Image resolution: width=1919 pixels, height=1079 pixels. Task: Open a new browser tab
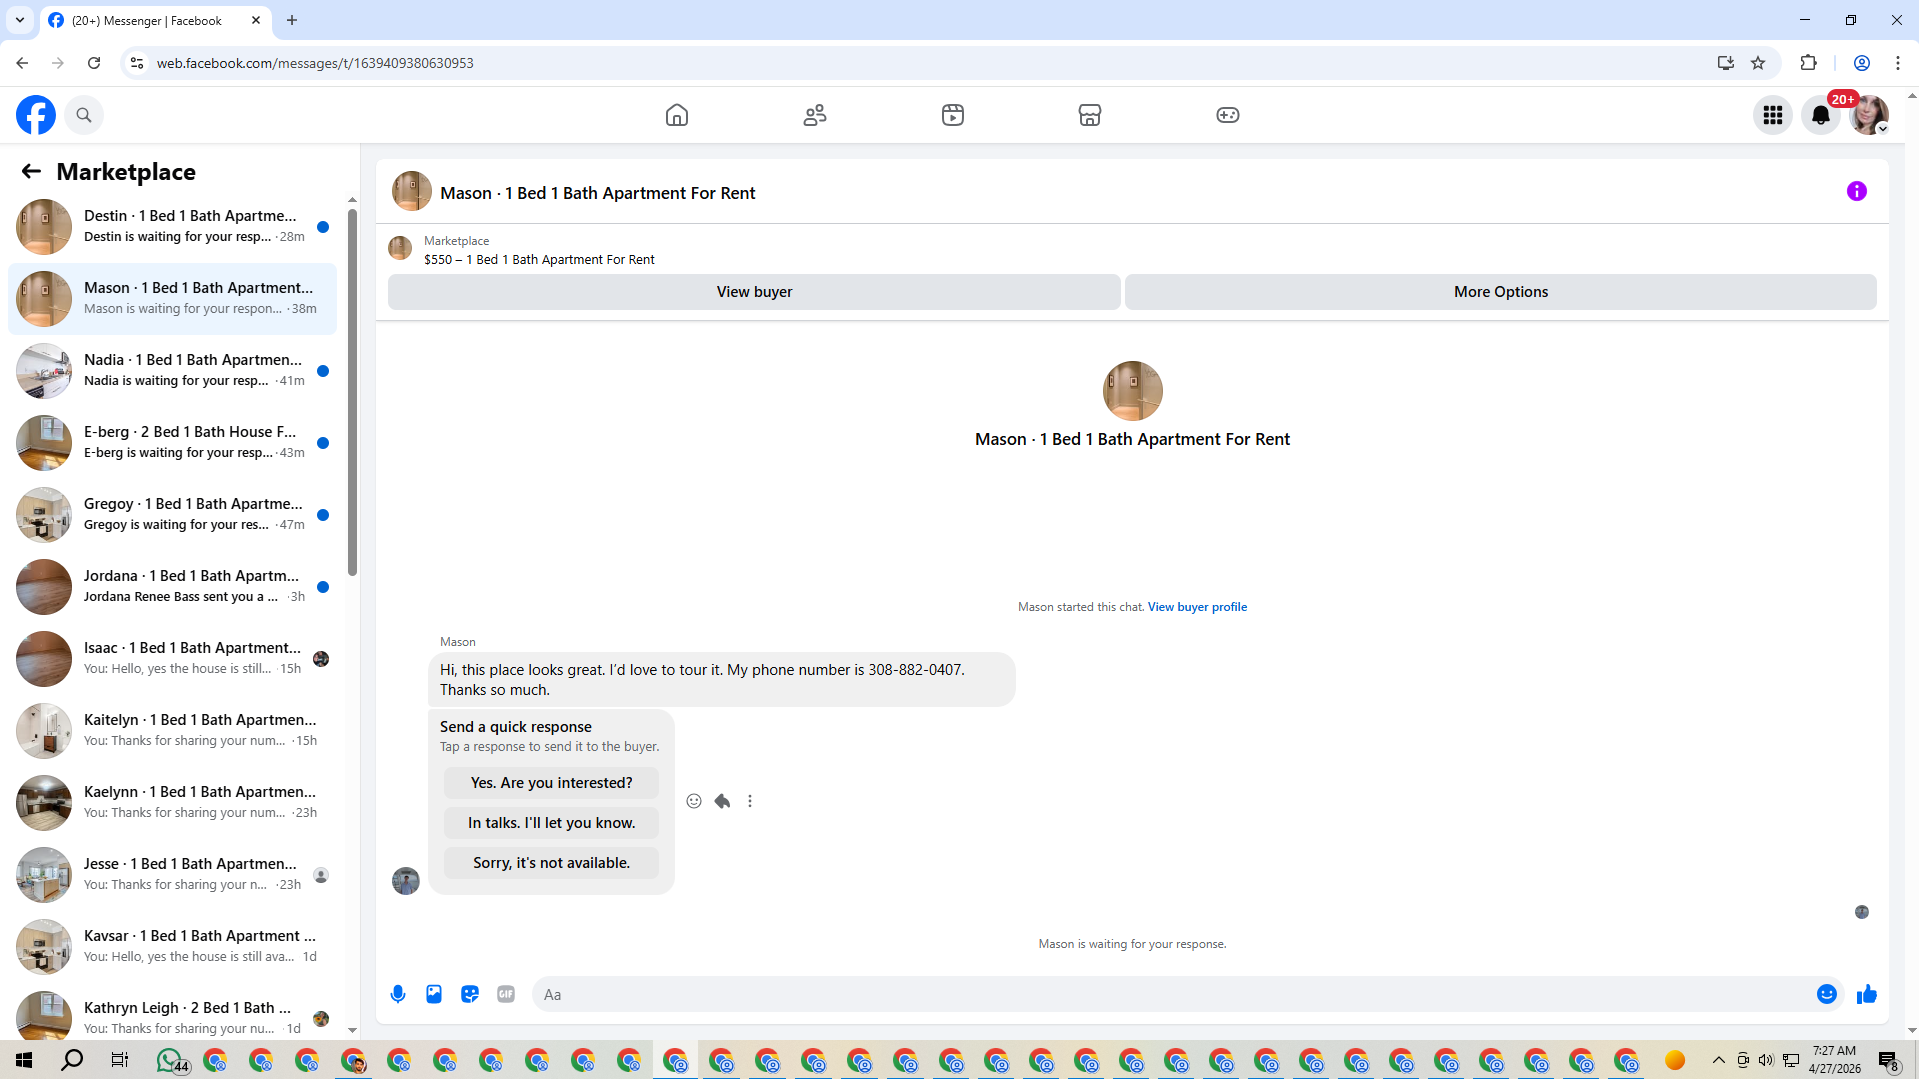click(292, 20)
